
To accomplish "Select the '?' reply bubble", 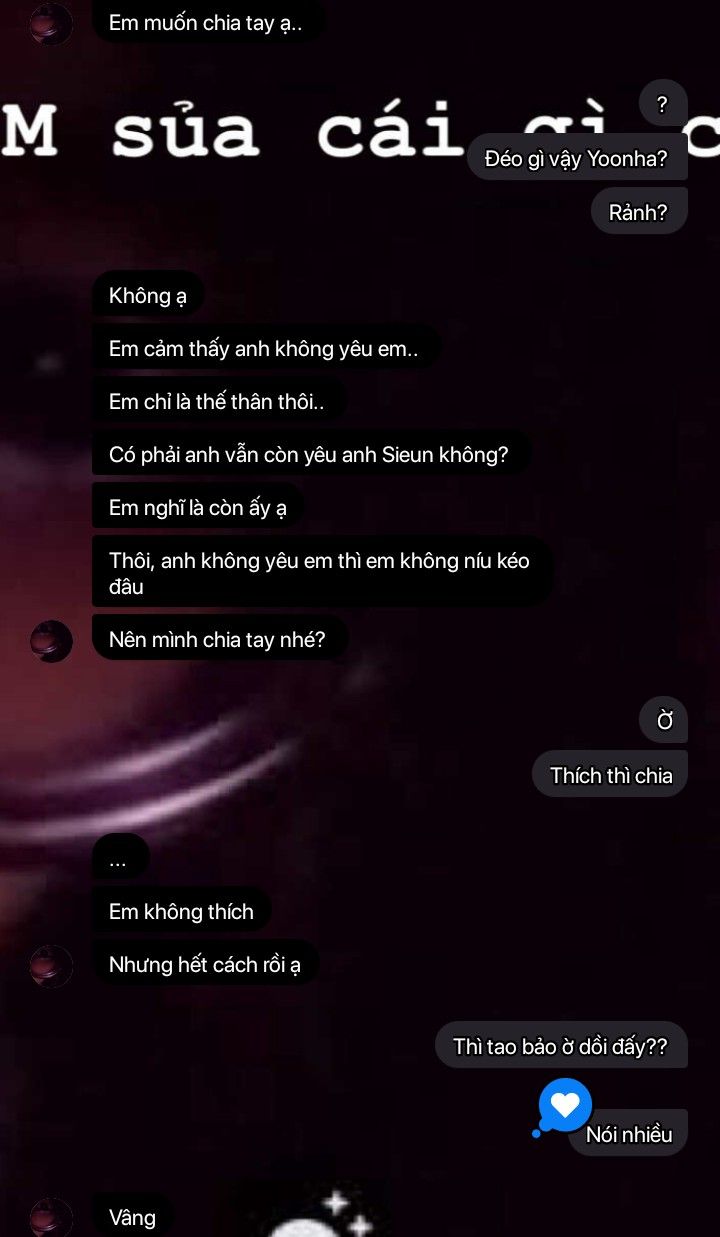I will 663,104.
